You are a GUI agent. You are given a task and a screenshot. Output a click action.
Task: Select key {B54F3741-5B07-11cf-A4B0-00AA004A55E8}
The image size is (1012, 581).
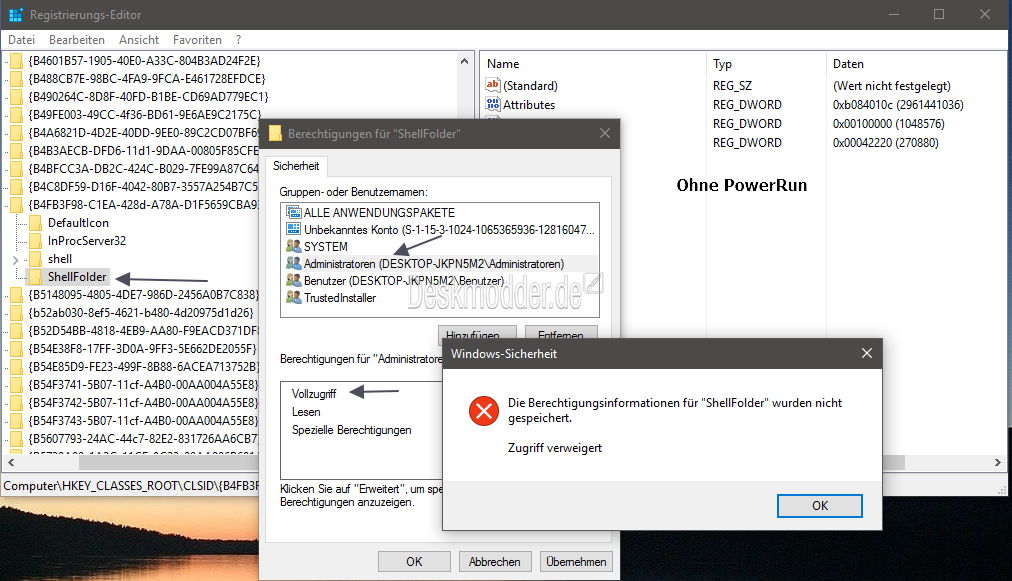pos(143,385)
